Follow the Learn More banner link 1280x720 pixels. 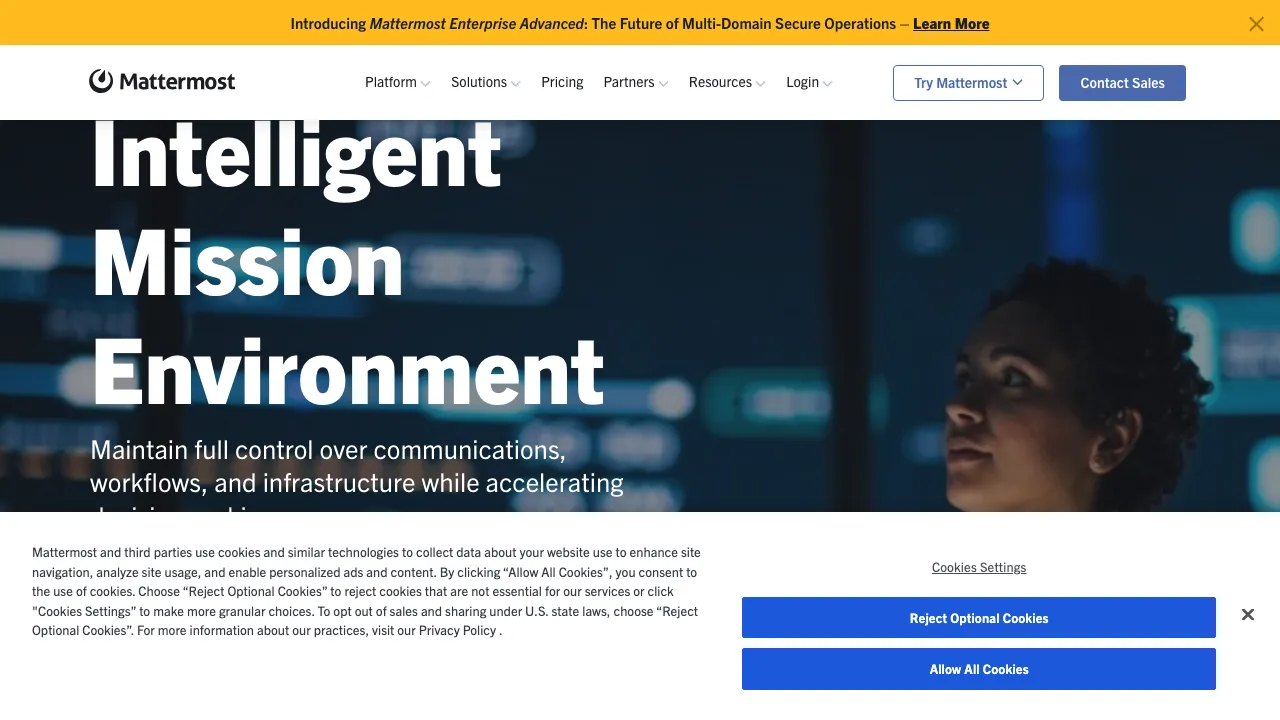pyautogui.click(x=951, y=24)
